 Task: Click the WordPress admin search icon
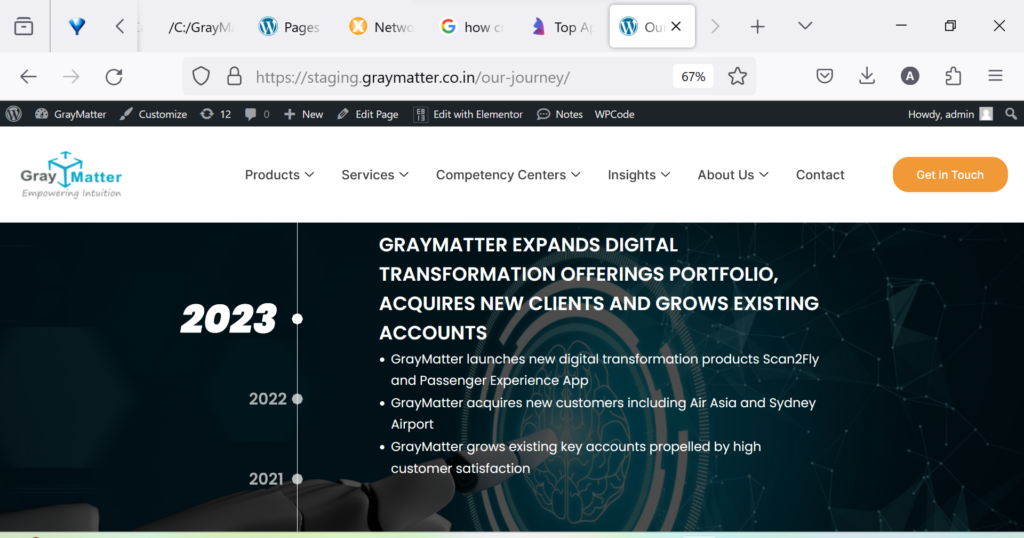[x=1011, y=114]
